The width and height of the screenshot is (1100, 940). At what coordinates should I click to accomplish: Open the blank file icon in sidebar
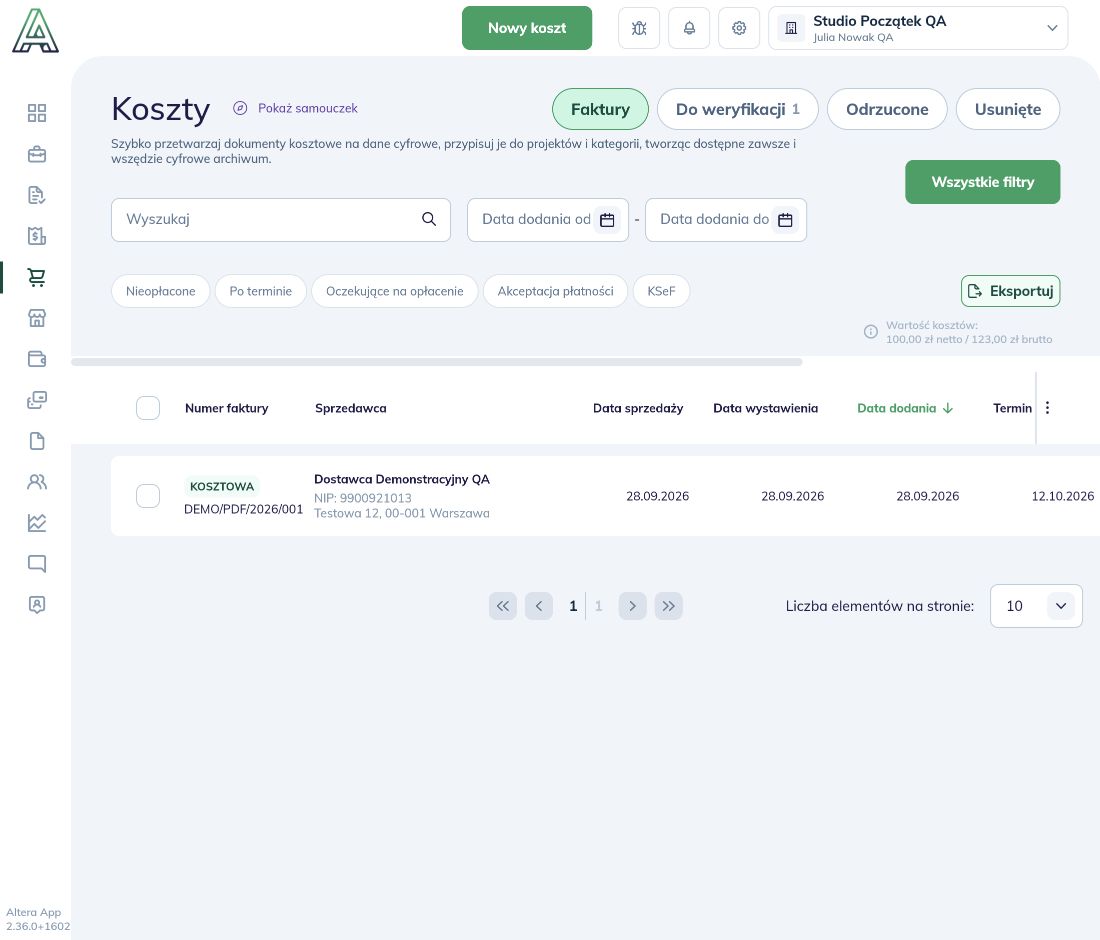(x=36, y=441)
